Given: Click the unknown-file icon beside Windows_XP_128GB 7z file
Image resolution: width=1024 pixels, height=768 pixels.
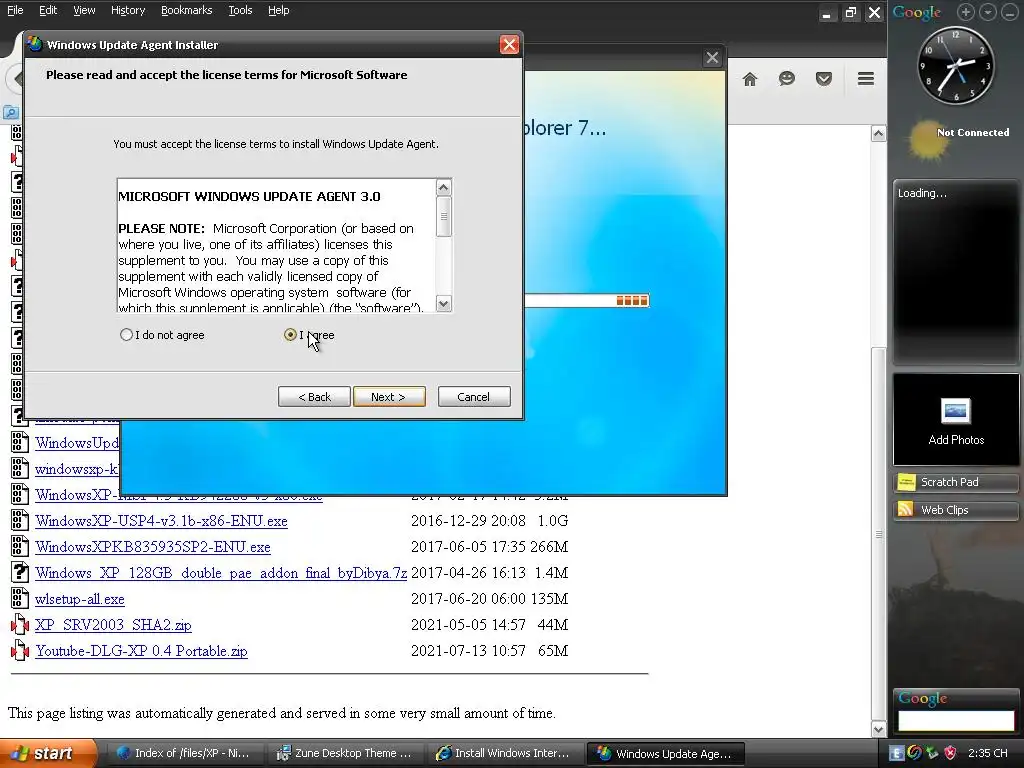Looking at the screenshot, I should tap(20, 573).
